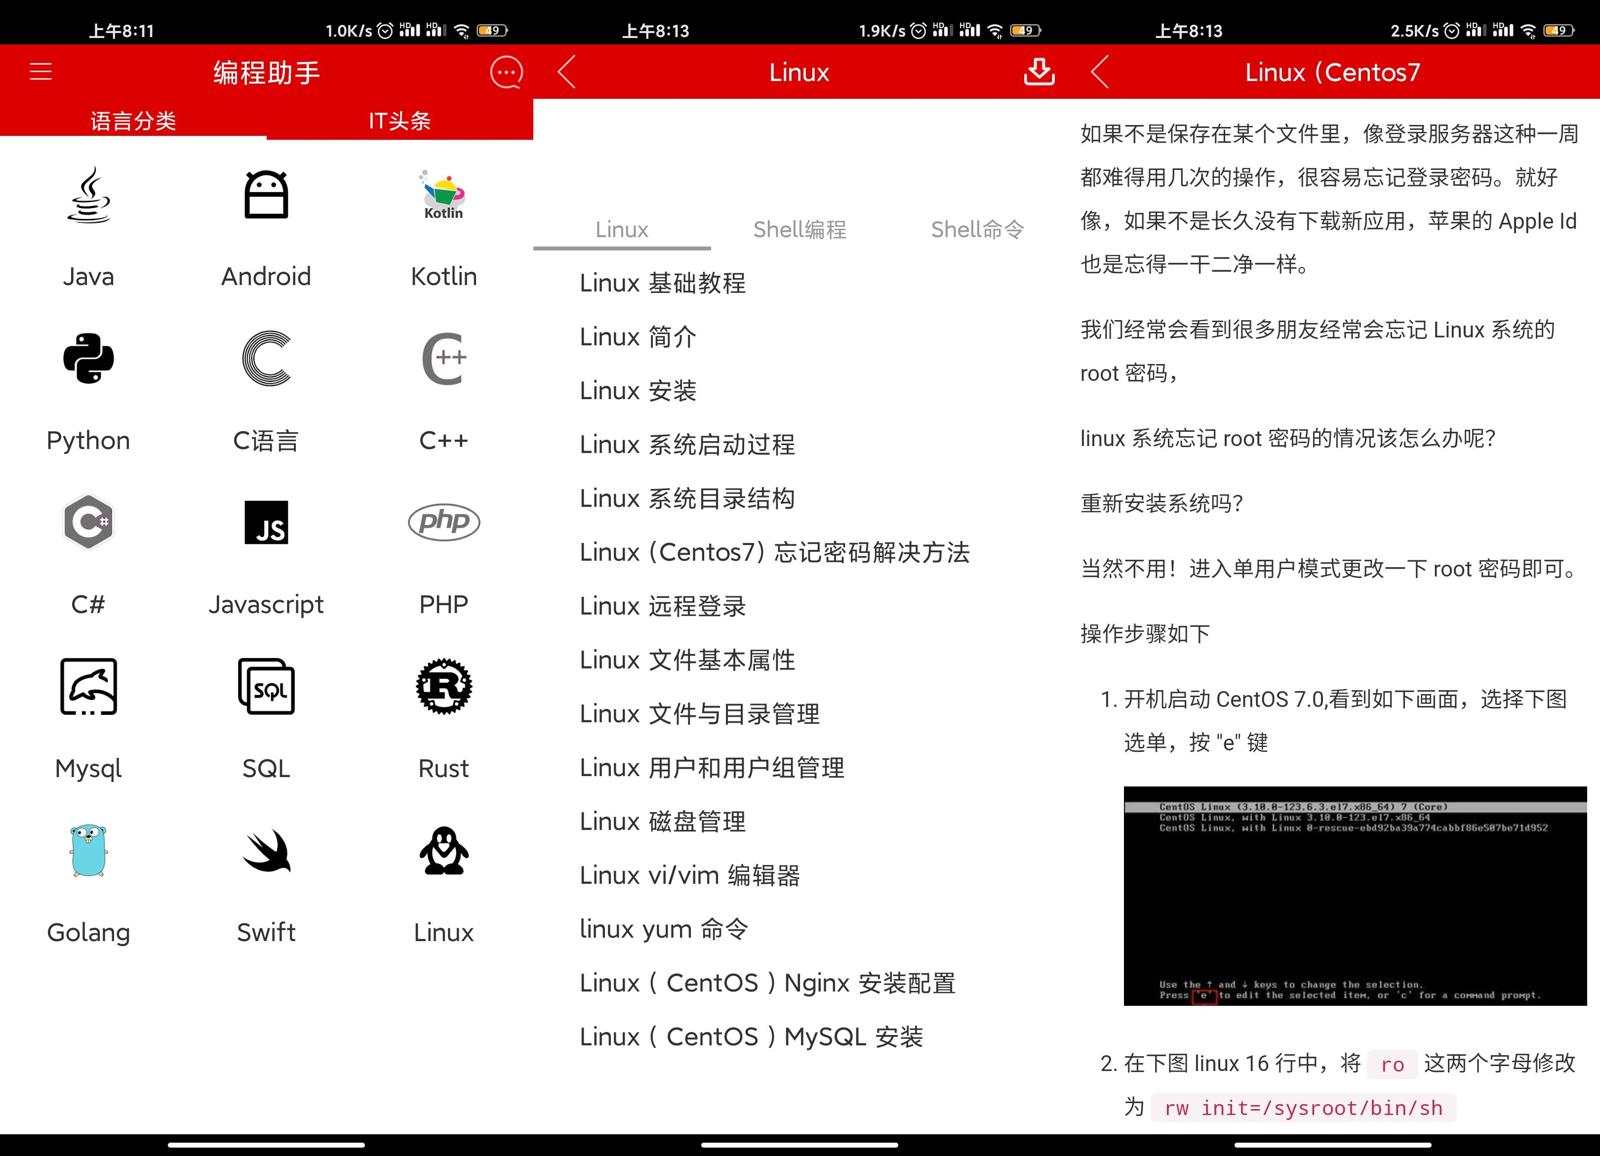Open the chat bubble icon in 编程助手
The width and height of the screenshot is (1600, 1156).
[x=506, y=72]
